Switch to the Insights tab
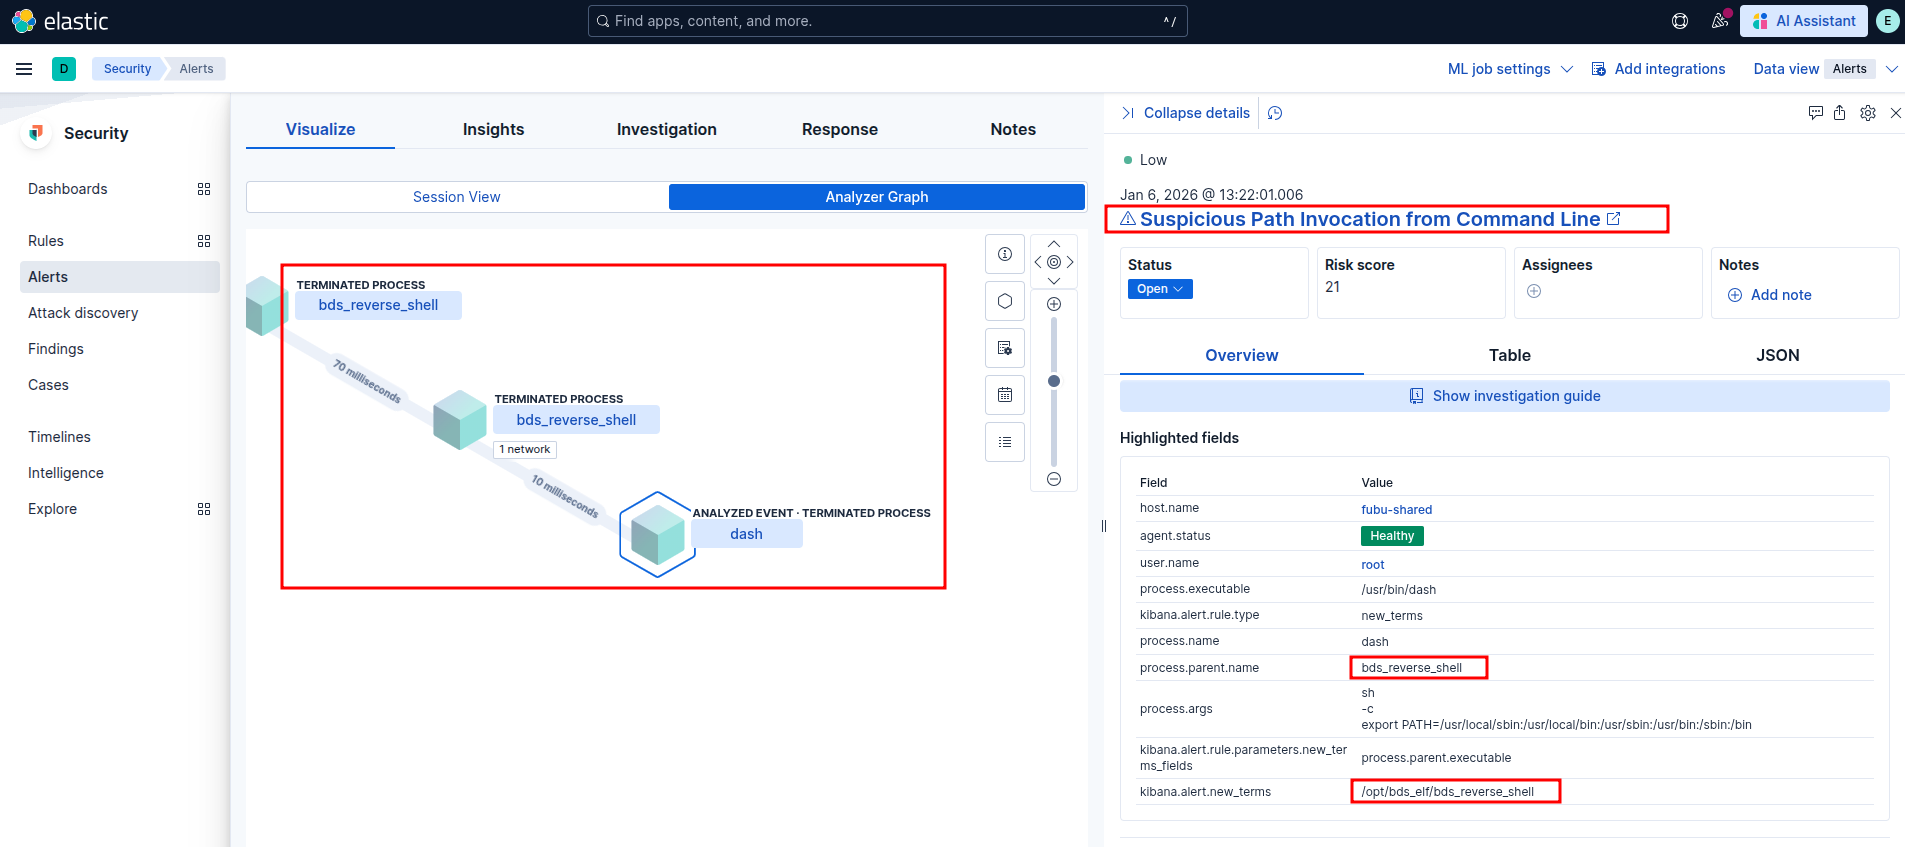This screenshot has height=847, width=1905. 493,129
